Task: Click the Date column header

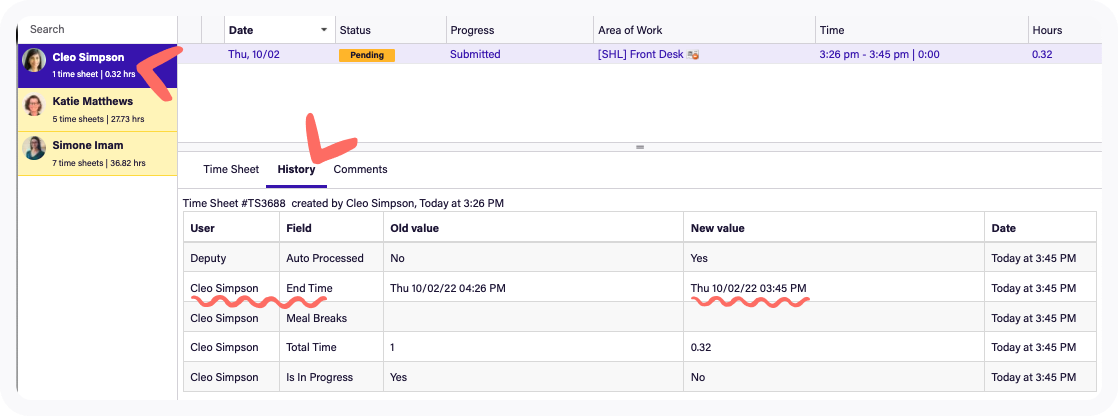Action: coord(280,30)
